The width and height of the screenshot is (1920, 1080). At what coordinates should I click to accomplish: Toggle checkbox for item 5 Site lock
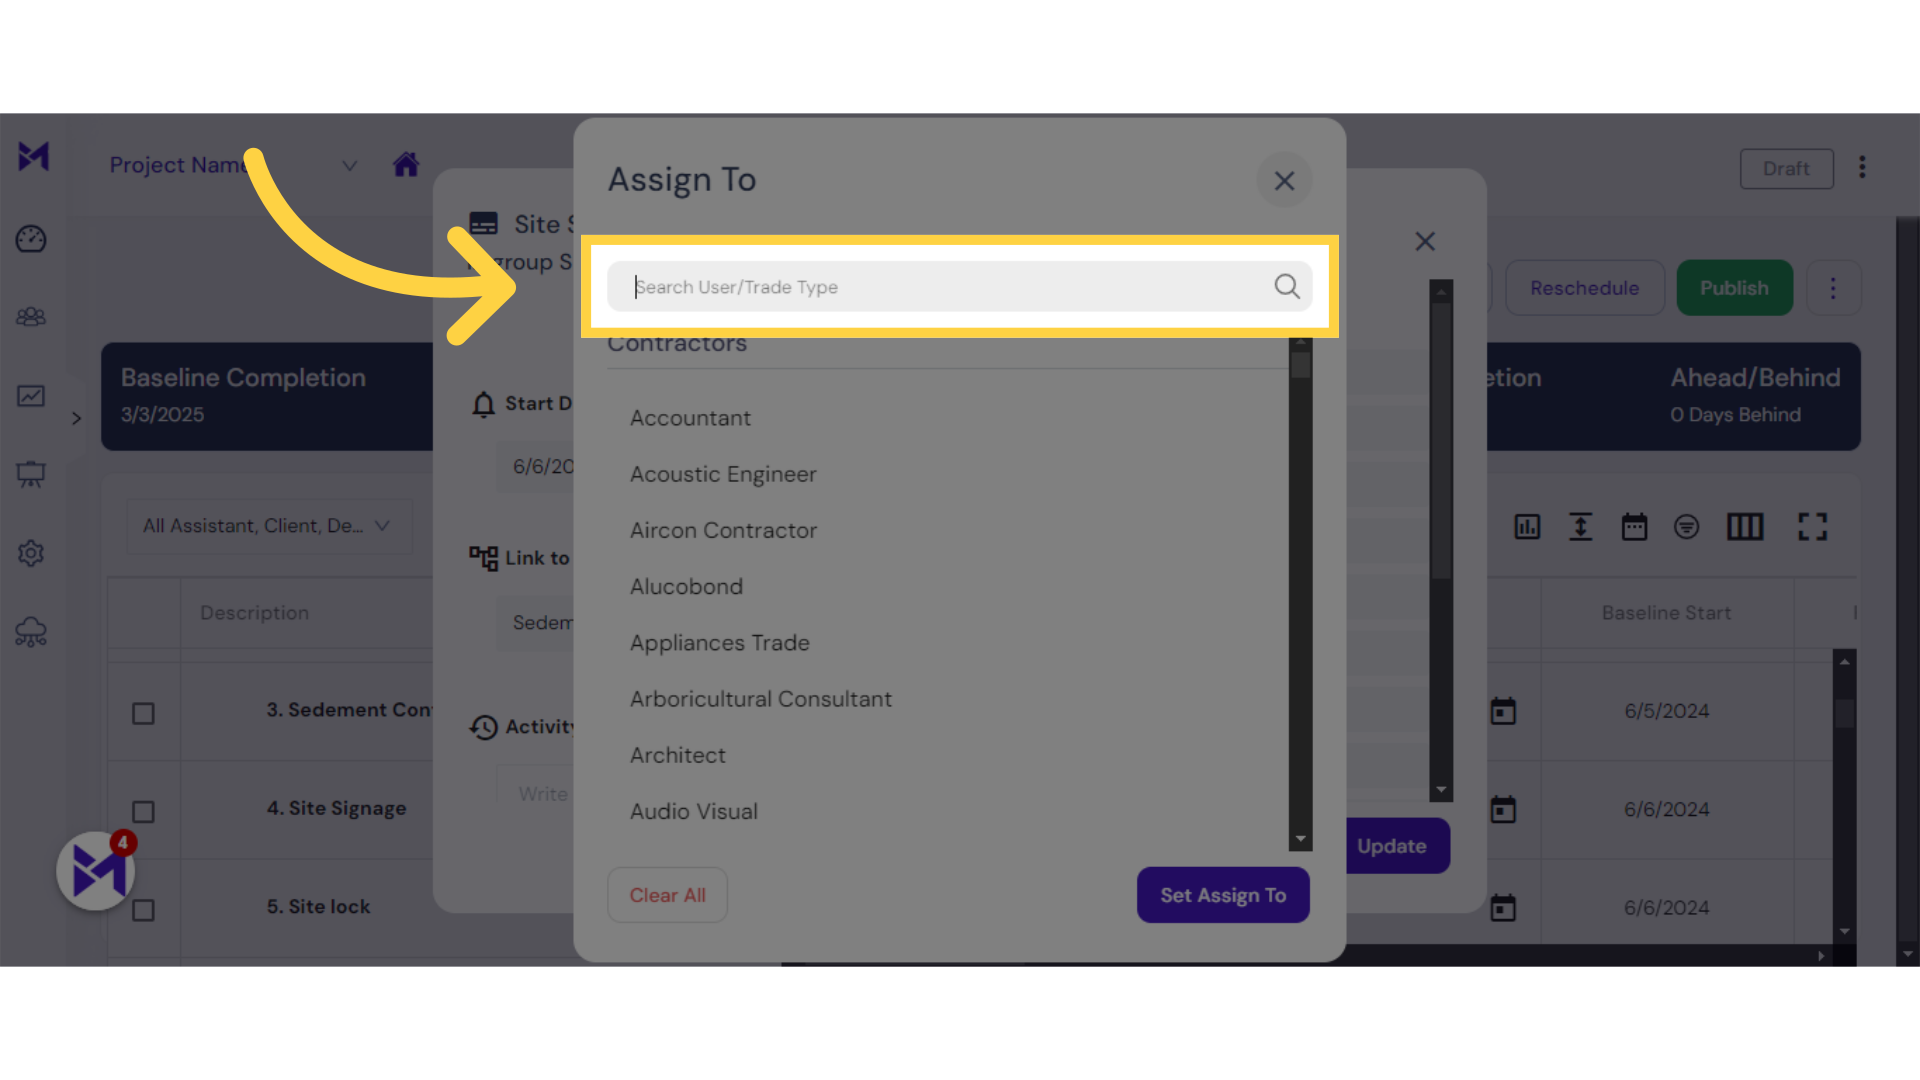point(144,907)
